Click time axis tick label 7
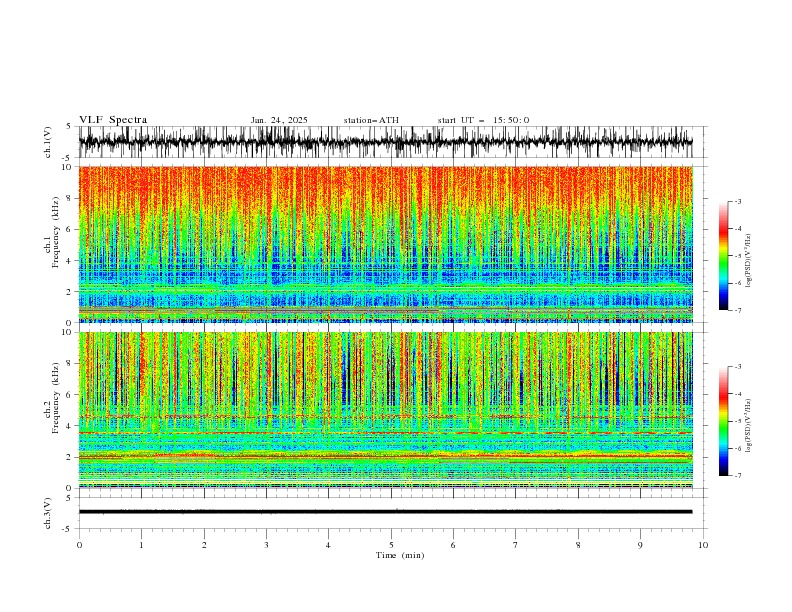This screenshot has width=792, height=612. click(x=516, y=545)
